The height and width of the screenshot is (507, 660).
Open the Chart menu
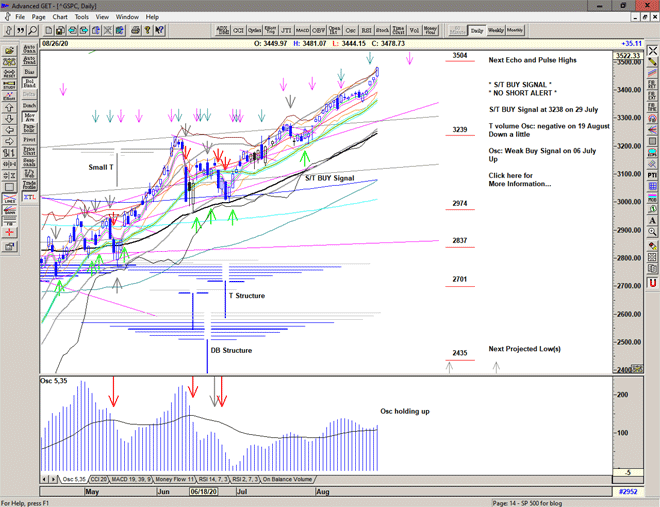(60, 17)
